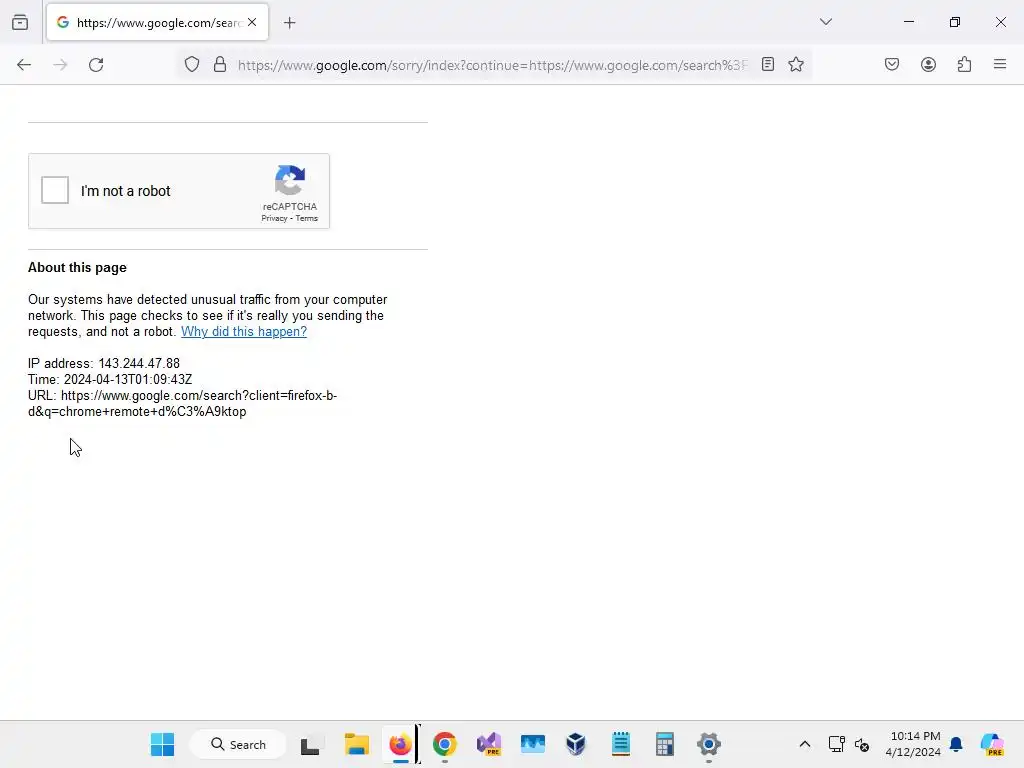Reload the current page

(x=96, y=65)
